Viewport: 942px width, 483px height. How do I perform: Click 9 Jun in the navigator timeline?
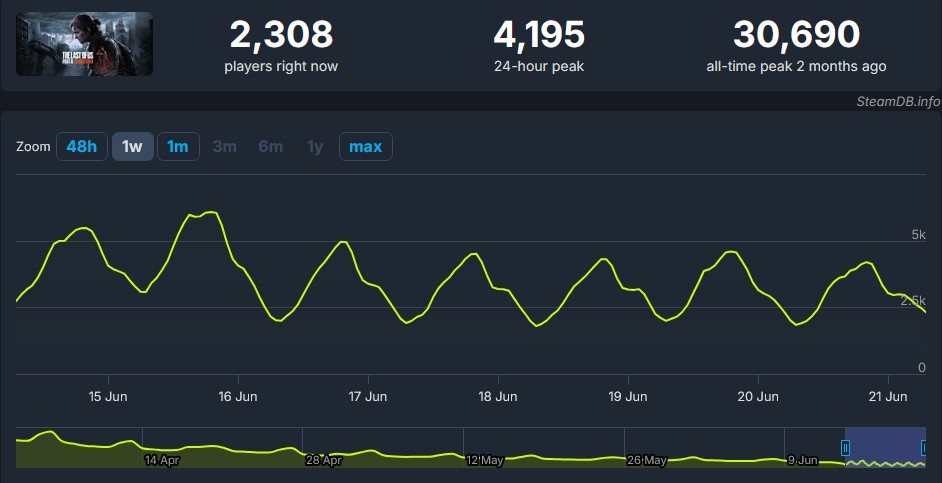(803, 461)
